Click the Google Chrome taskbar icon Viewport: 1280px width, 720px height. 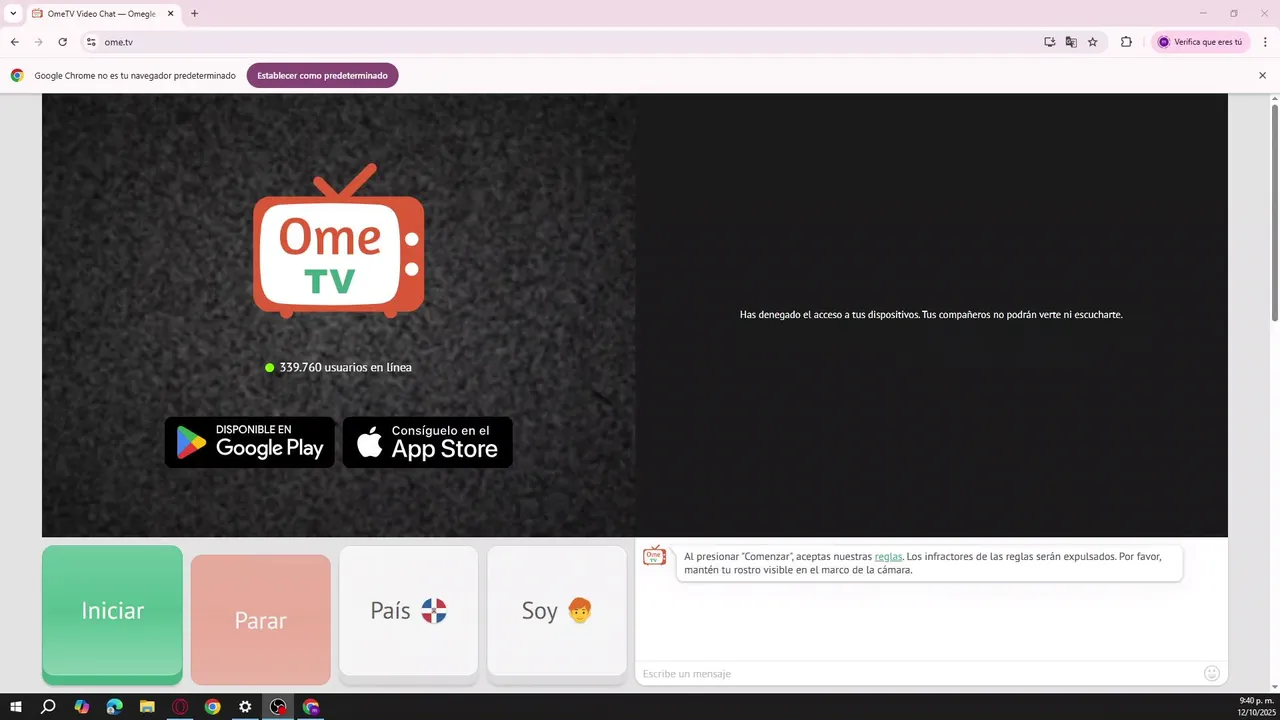[212, 706]
